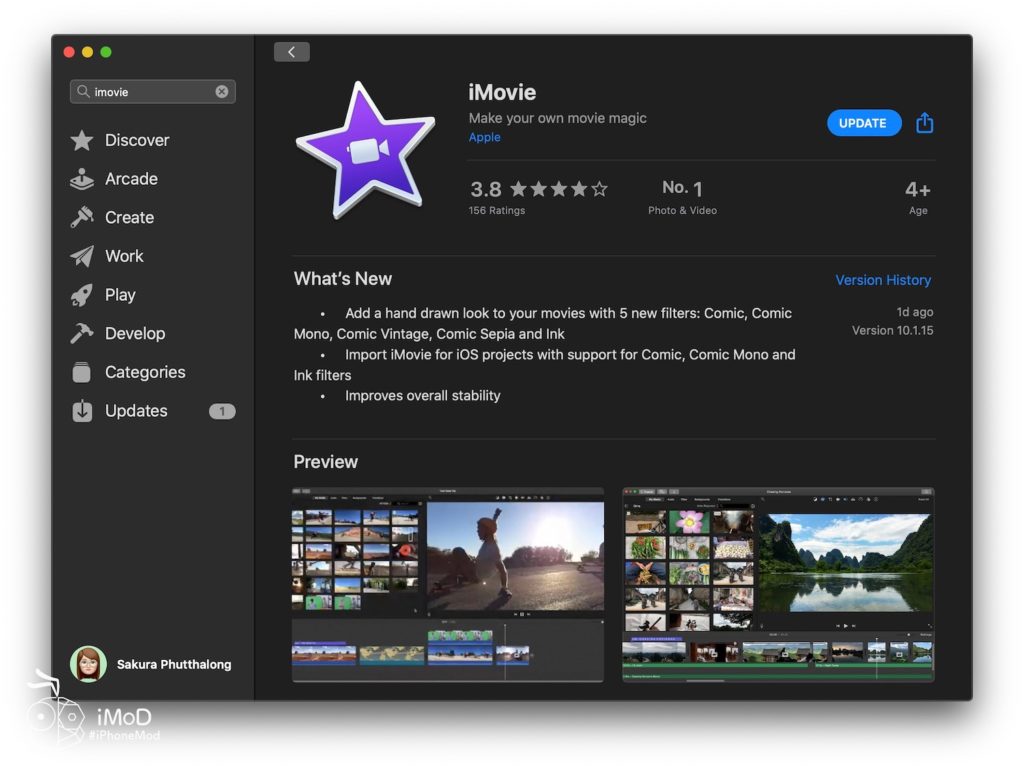Click the 3.8 star rating

pyautogui.click(x=538, y=189)
